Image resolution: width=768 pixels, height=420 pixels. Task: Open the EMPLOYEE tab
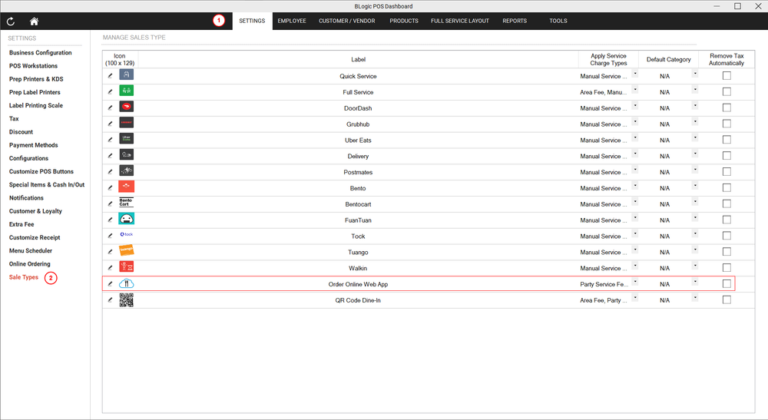click(291, 21)
